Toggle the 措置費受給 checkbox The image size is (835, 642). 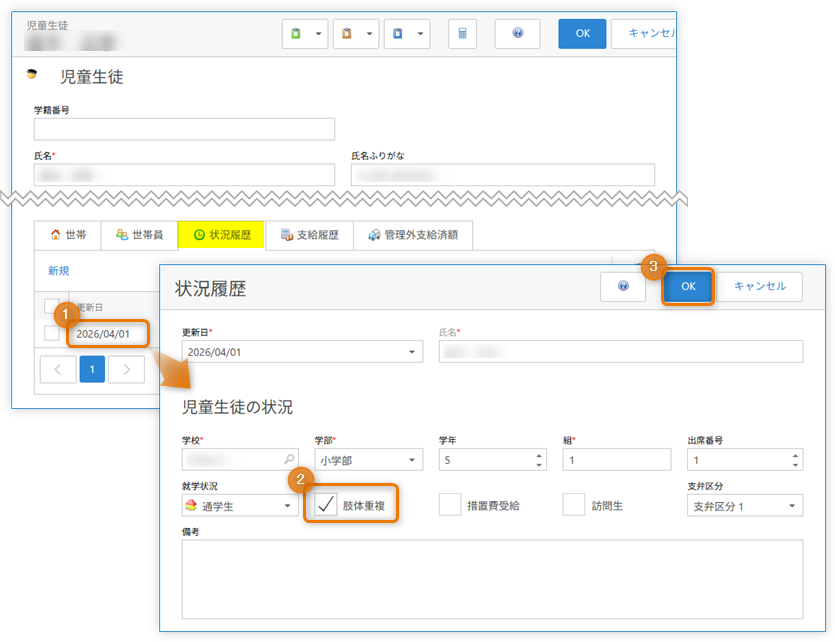pyautogui.click(x=450, y=504)
